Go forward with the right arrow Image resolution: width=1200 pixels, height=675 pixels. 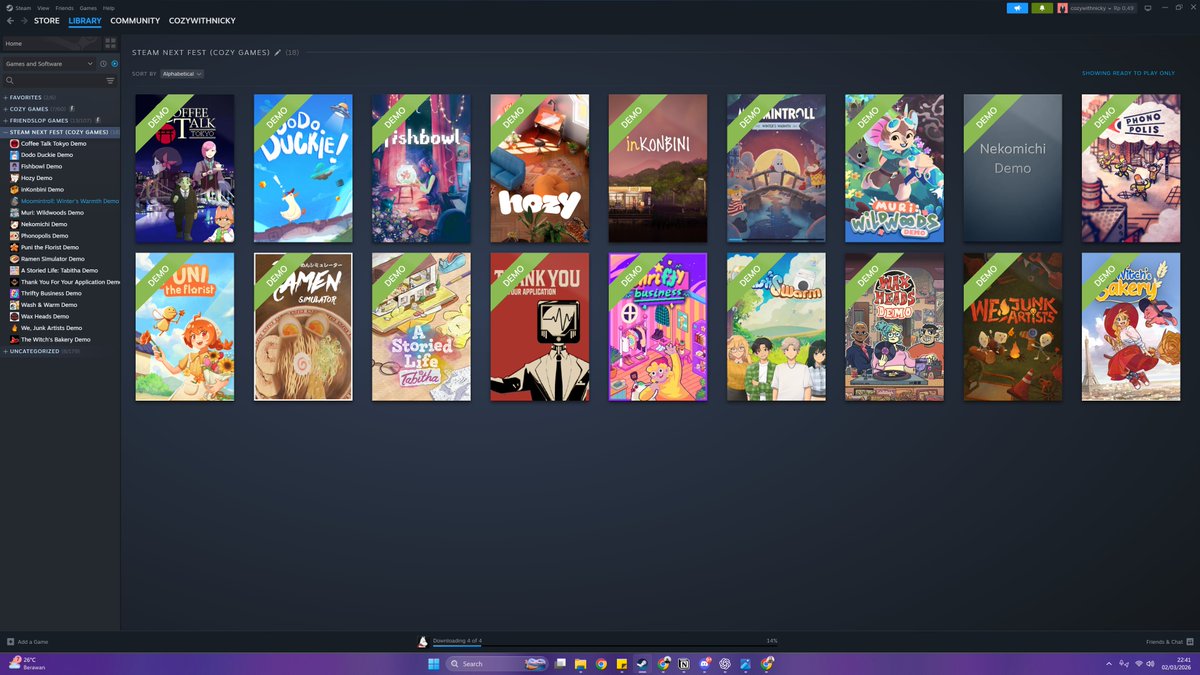click(23, 20)
